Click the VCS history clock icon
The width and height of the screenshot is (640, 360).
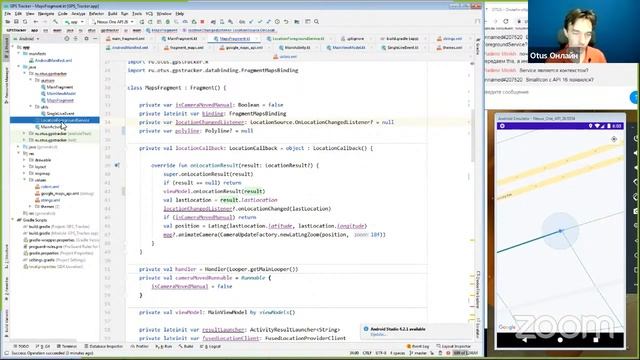tap(277, 22)
